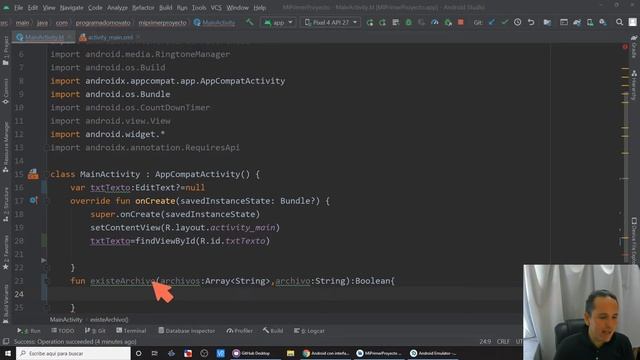
Task: Open the Git tool window
Action: (x=95, y=331)
